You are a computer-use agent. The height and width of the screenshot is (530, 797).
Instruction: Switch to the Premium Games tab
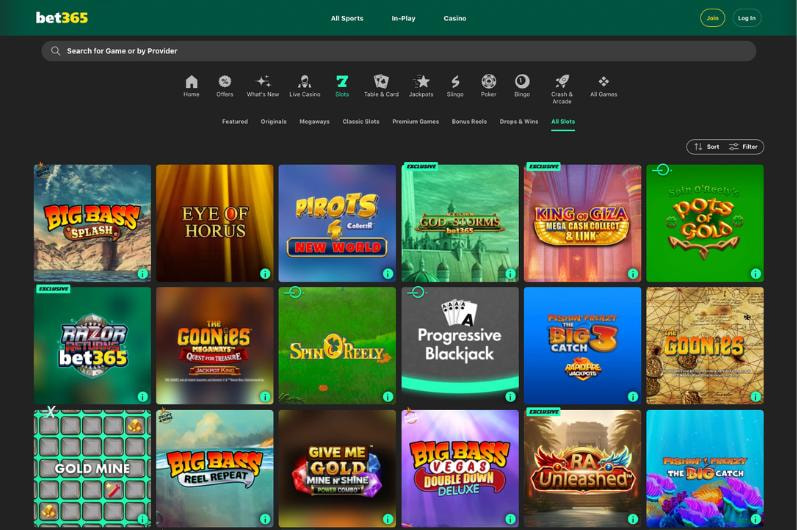coord(415,121)
